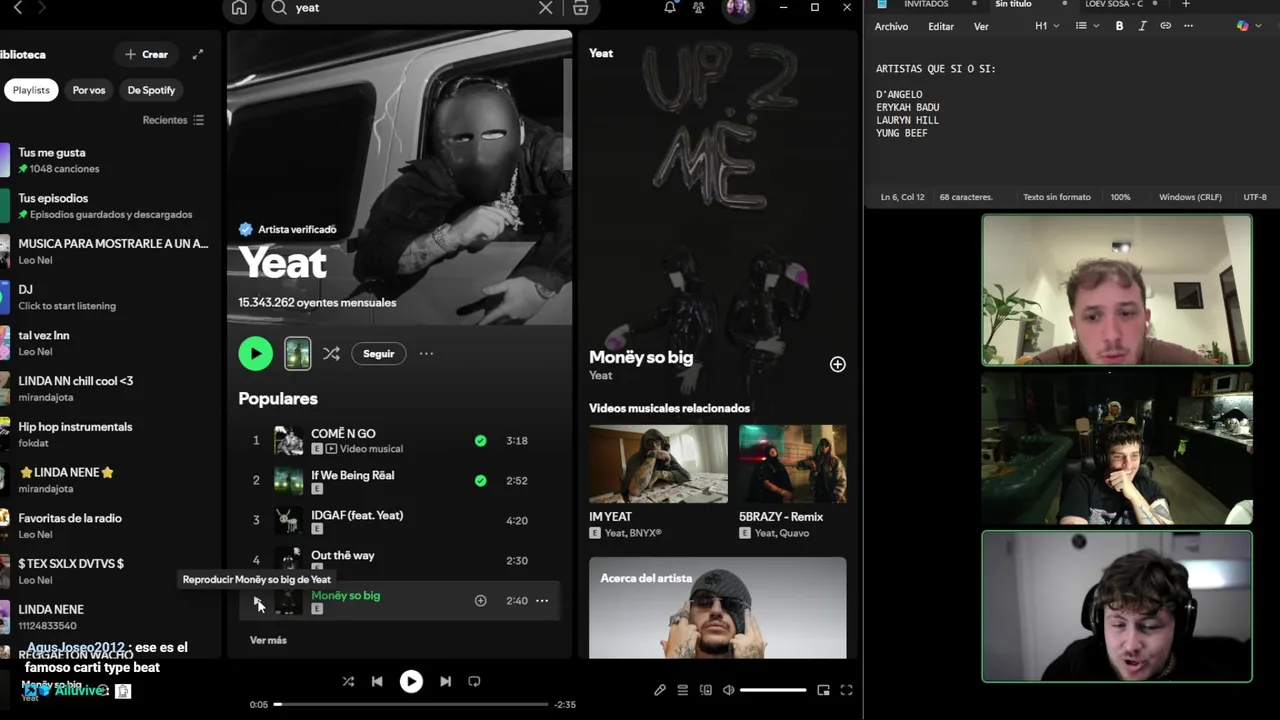Open the 100% zoom status in Notepad
Screen dimensions: 1280x720
pos(1120,197)
